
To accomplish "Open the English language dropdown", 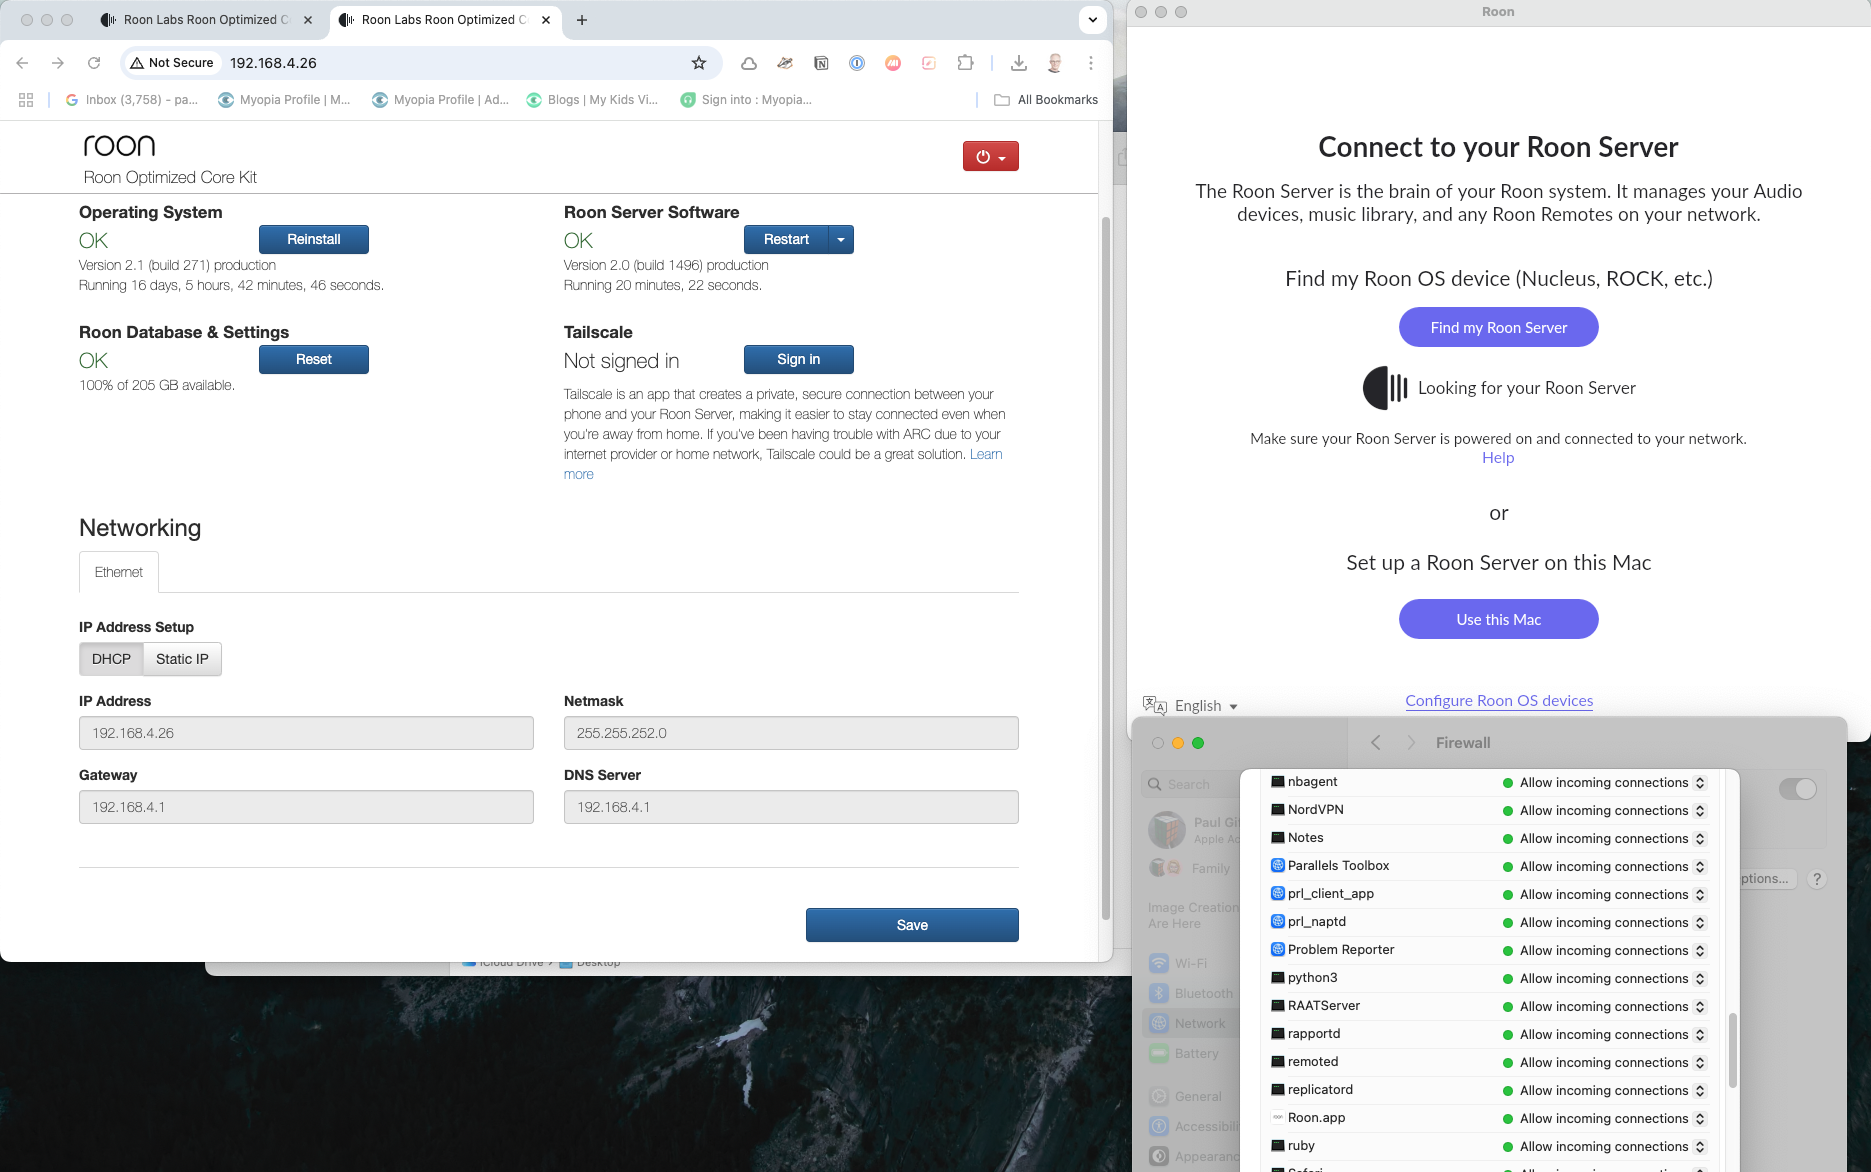I will pos(1206,706).
